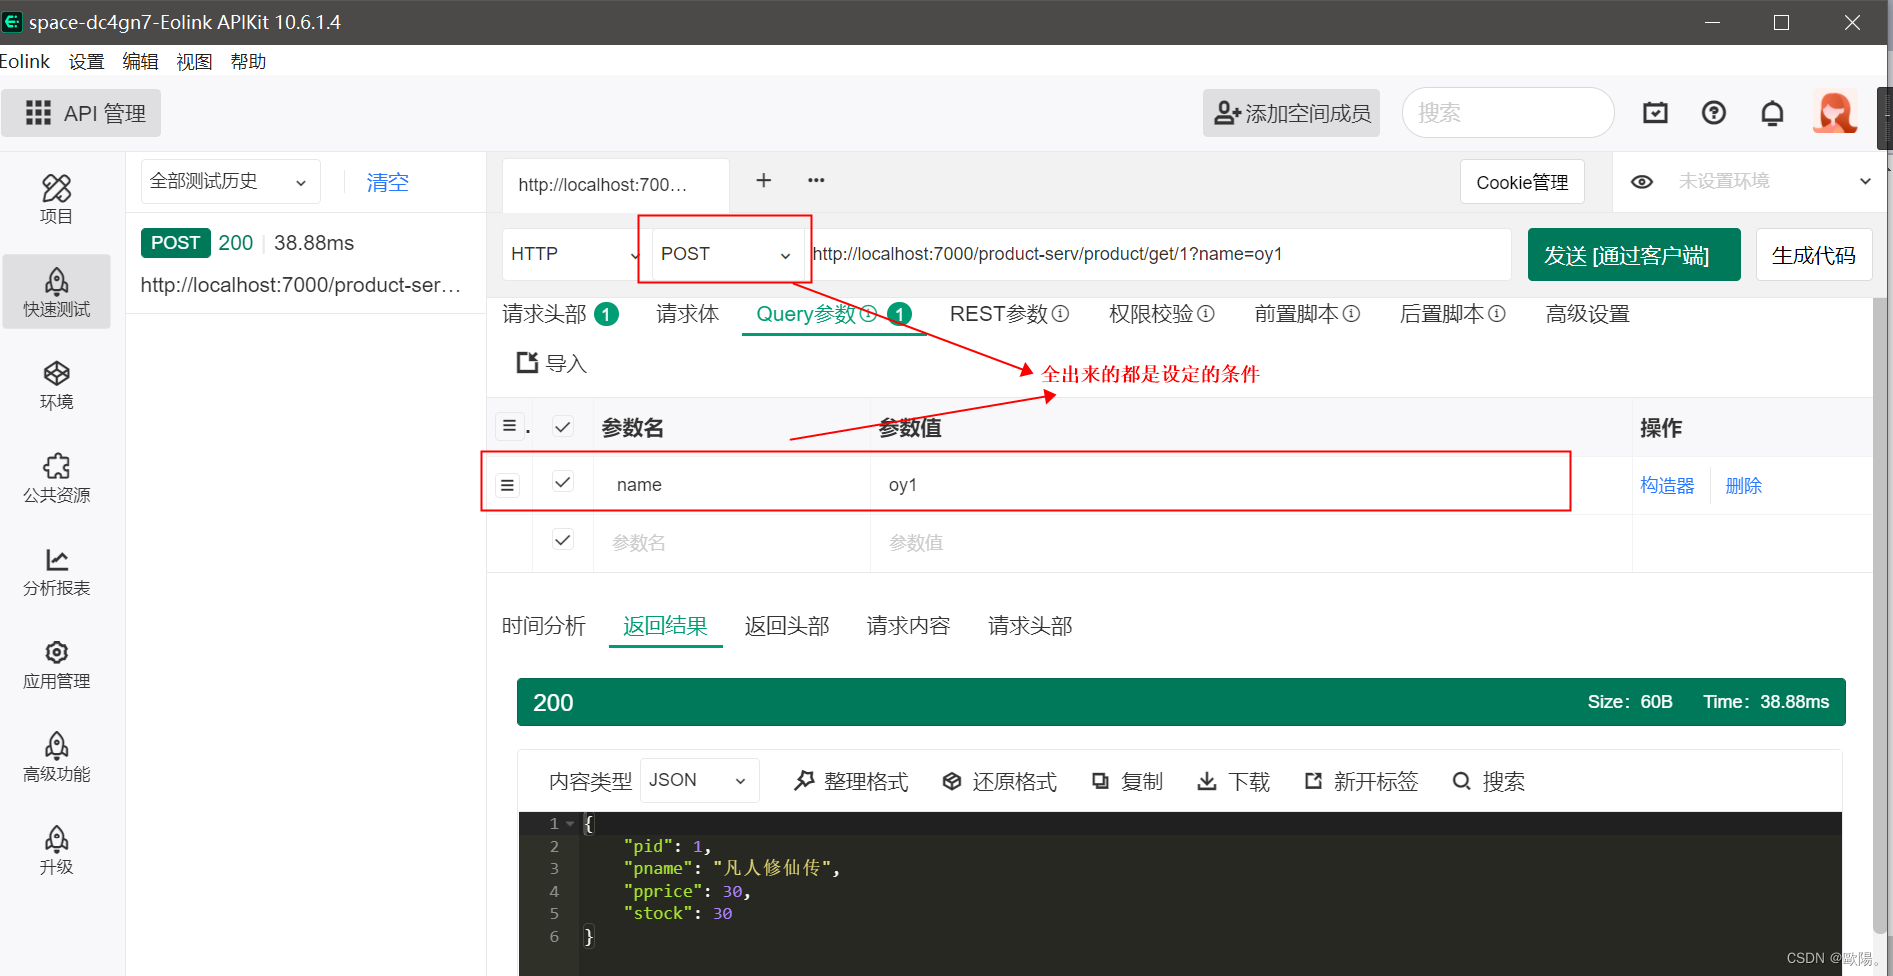Click the 生成代码 button
Image resolution: width=1893 pixels, height=976 pixels.
tap(1813, 254)
